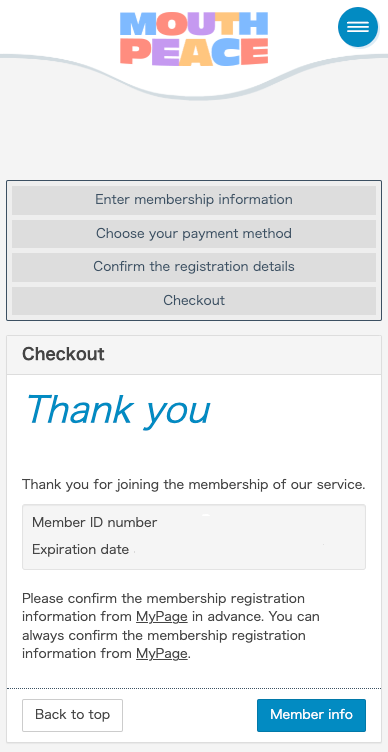Click the Mouth Peace logo
The image size is (388, 752).
[x=194, y=39]
